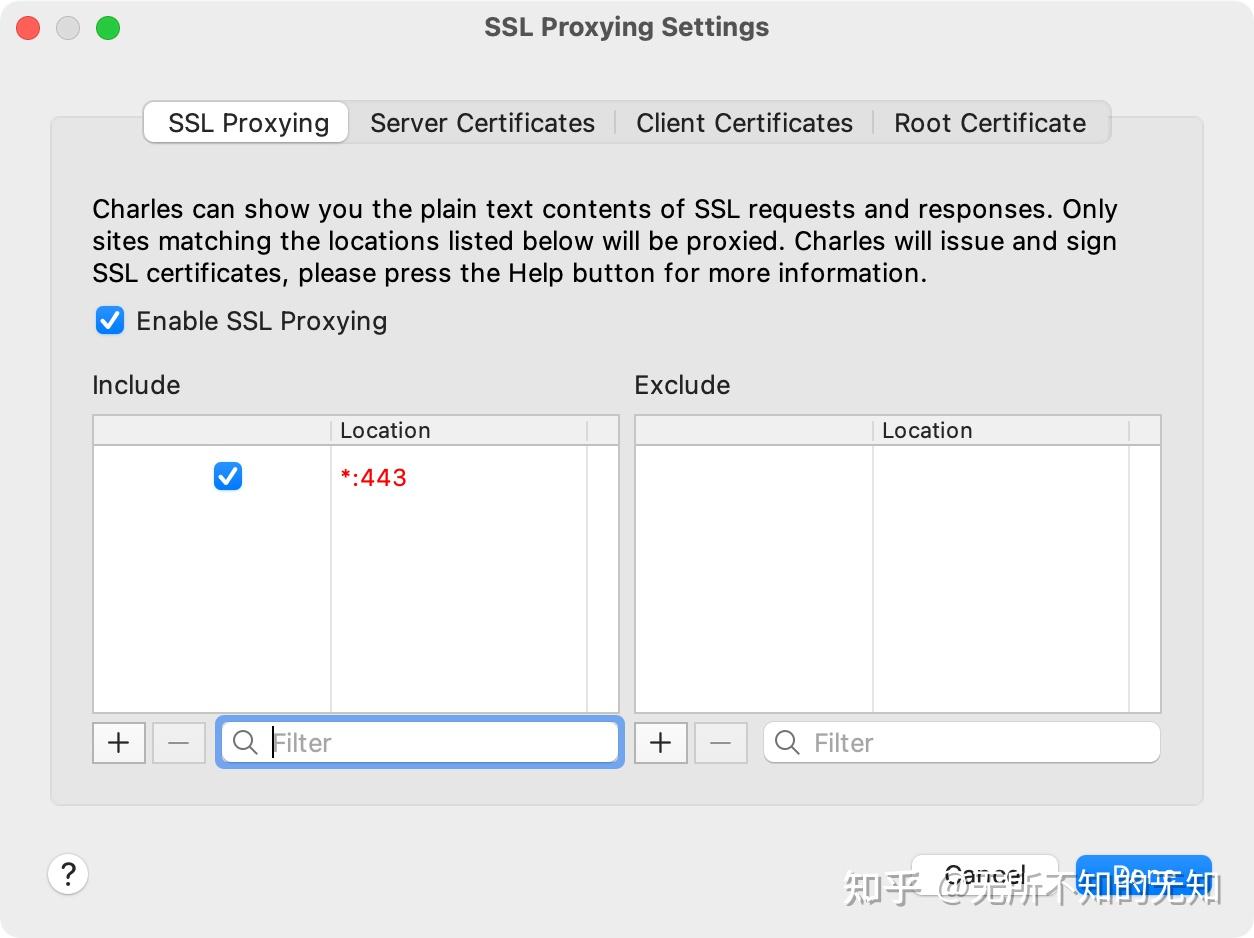Open the Root Certificate tab
The width and height of the screenshot is (1254, 938).
point(990,123)
